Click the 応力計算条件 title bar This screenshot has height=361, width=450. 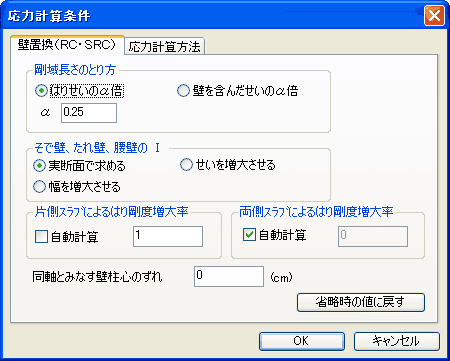pyautogui.click(x=213, y=15)
